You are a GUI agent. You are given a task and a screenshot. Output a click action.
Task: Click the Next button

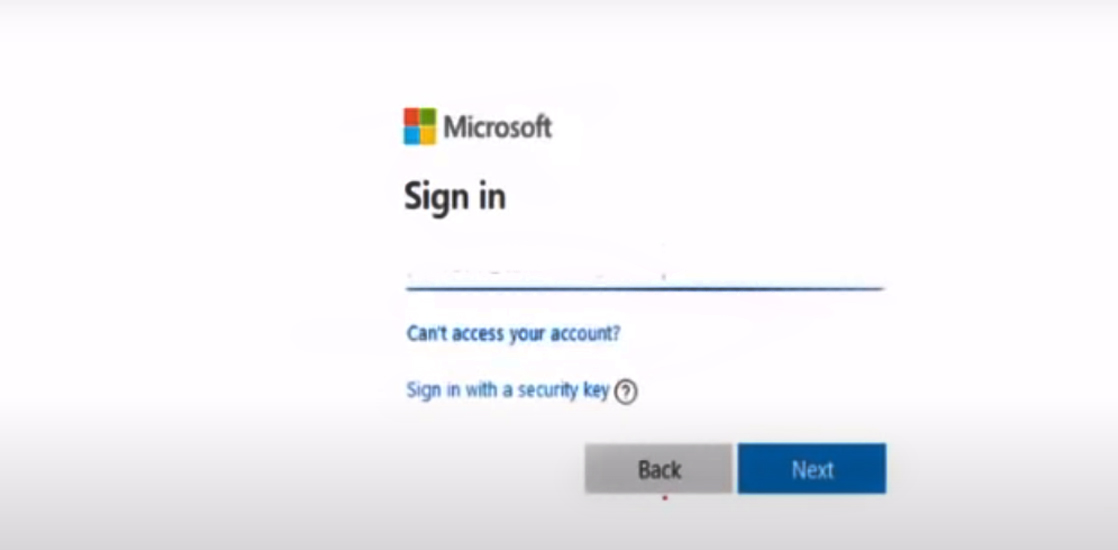point(812,469)
